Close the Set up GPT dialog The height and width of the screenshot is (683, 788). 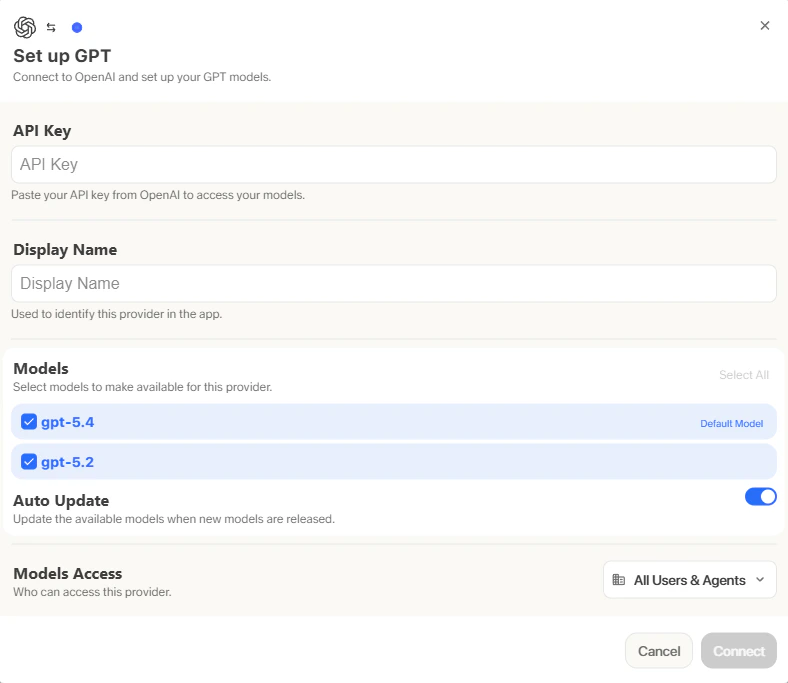[764, 26]
